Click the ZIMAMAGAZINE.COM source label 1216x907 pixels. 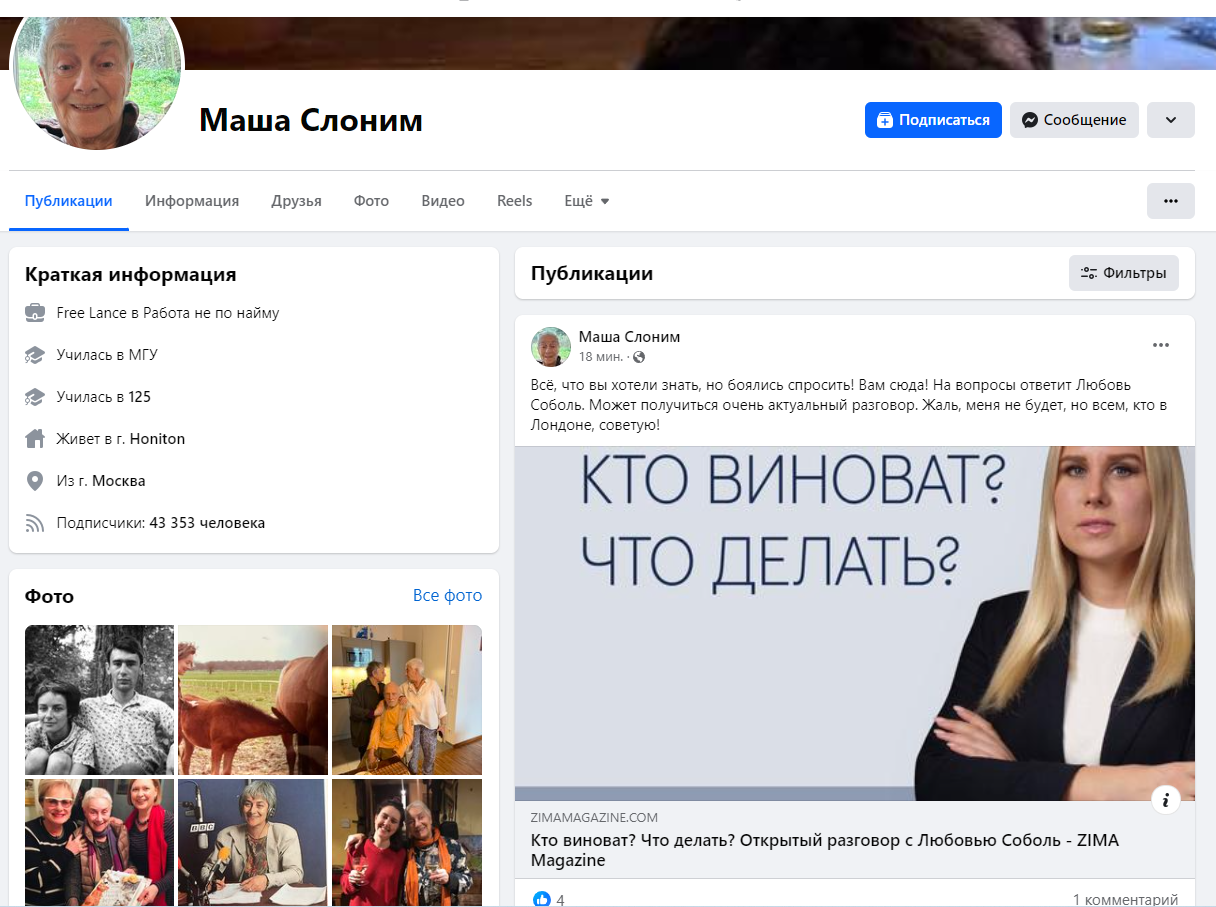point(595,818)
